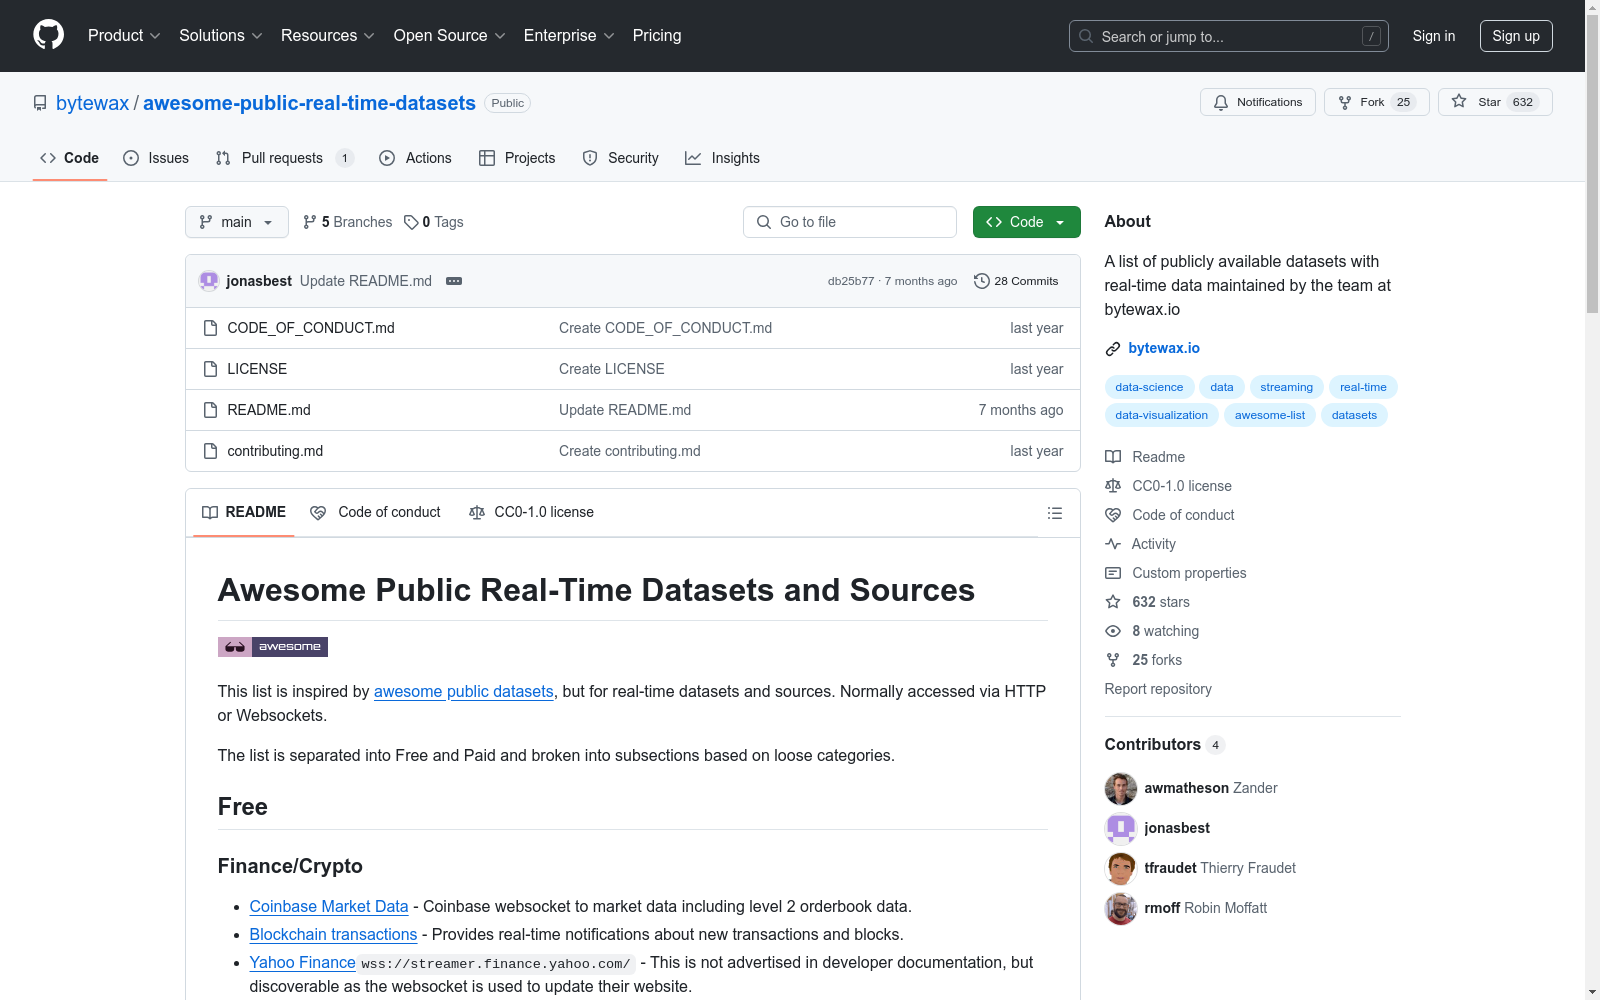
Task: Open the Pricing page
Action: [657, 36]
